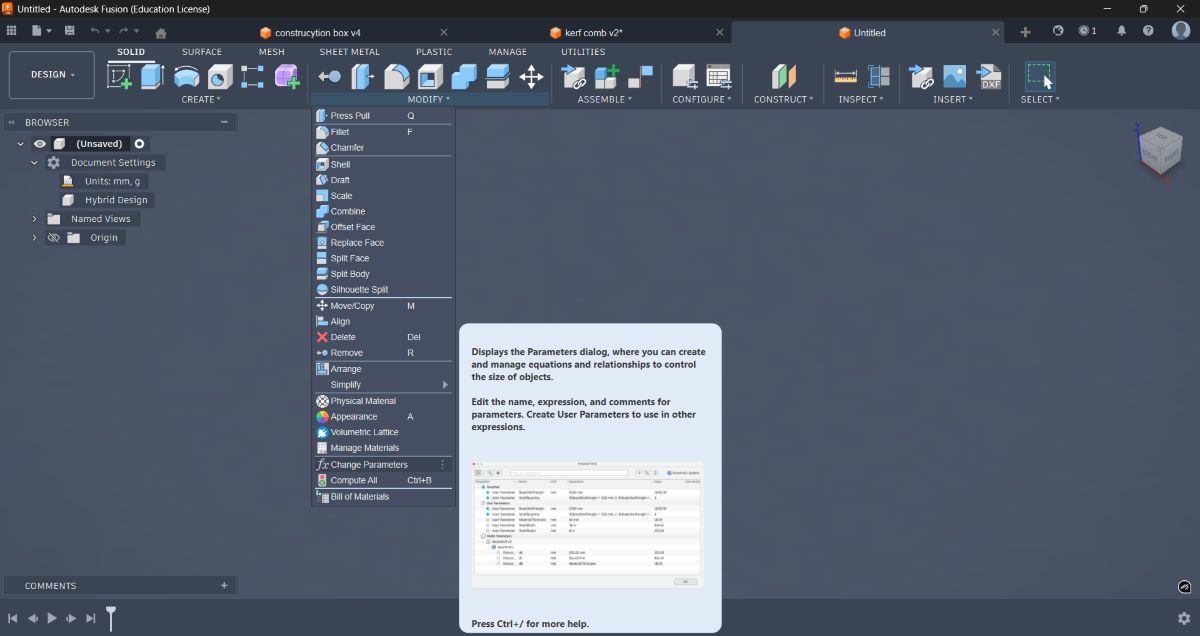
Task: Click the Move tool icon in Modify panel
Action: (531, 77)
